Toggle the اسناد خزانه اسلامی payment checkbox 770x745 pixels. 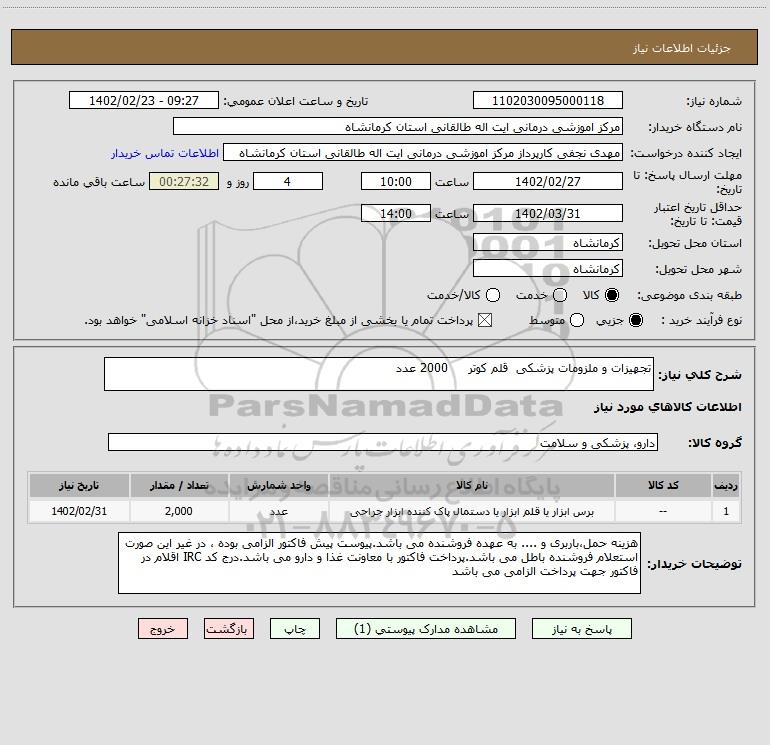(485, 320)
